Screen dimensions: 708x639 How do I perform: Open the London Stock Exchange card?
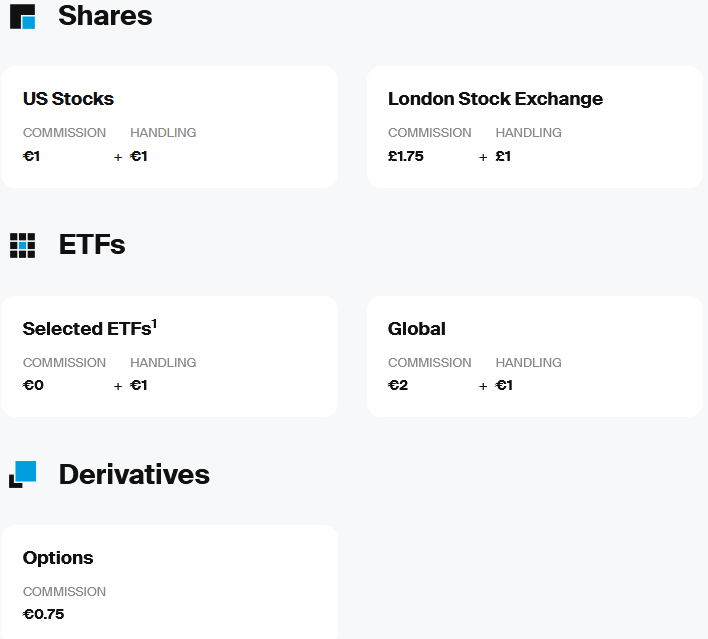coord(535,127)
